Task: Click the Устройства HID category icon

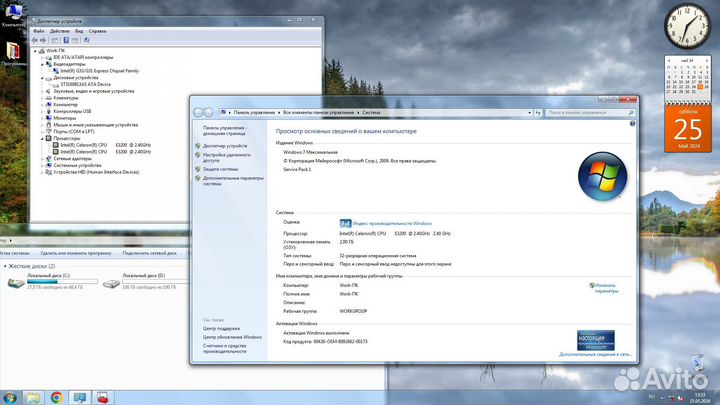Action: click(49, 172)
